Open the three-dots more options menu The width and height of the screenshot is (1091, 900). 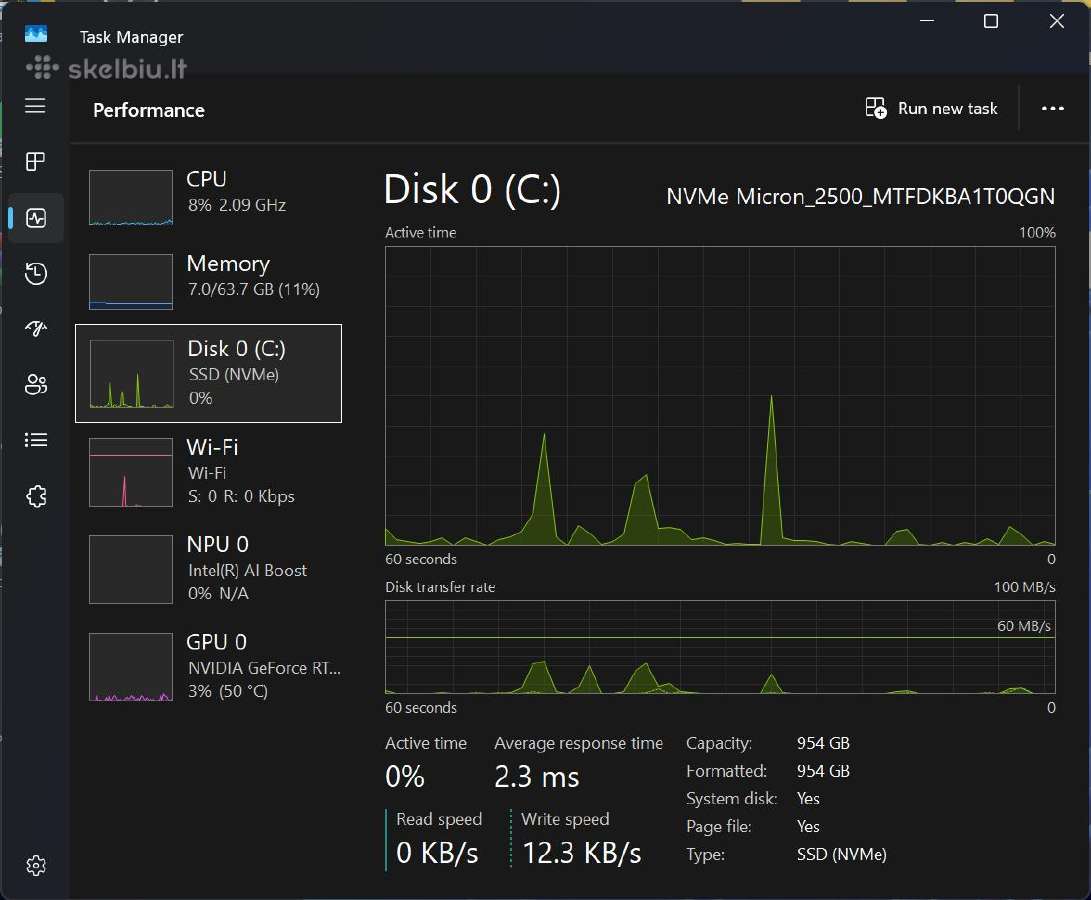(x=1052, y=109)
